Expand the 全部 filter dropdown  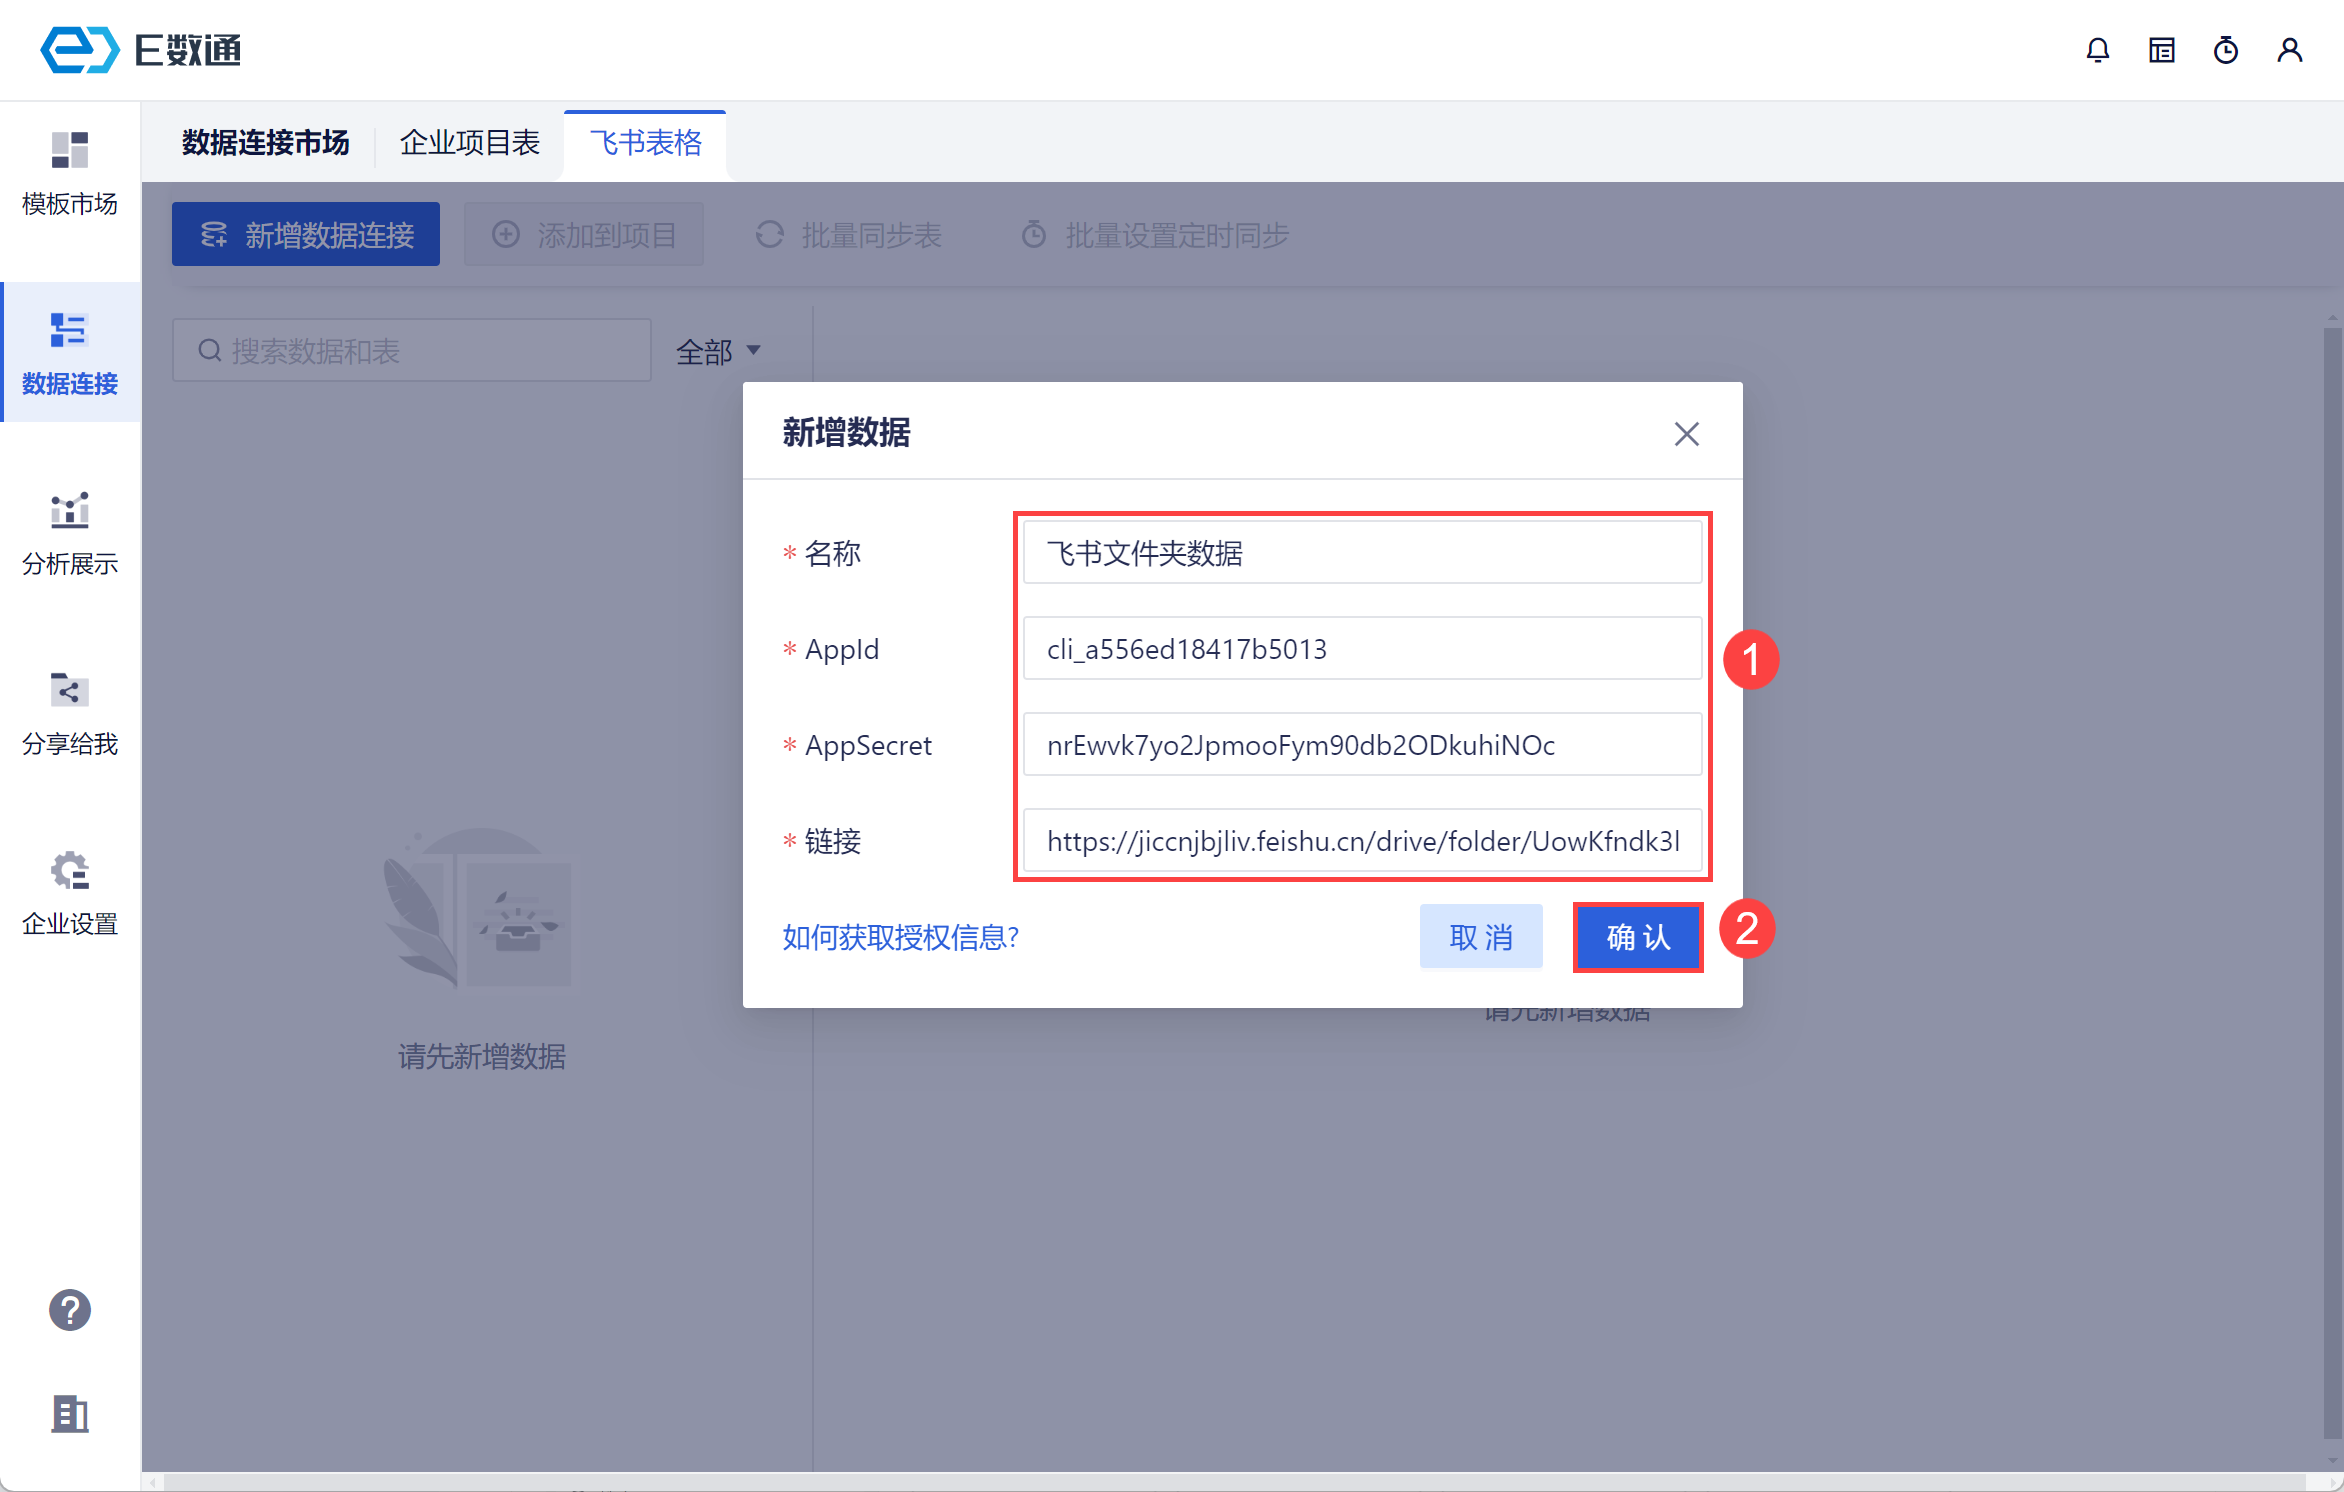718,351
